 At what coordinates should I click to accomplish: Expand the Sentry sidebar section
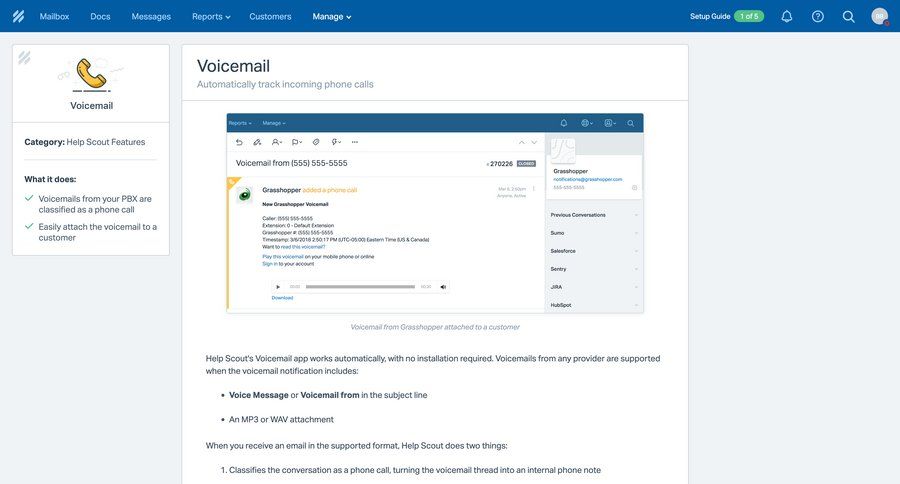pos(593,269)
